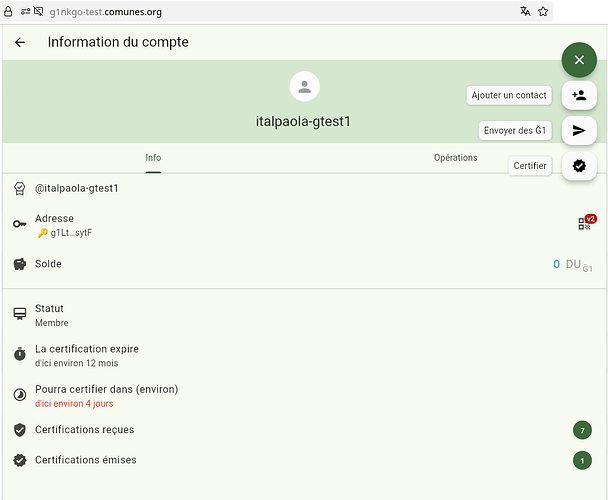The height and width of the screenshot is (500, 608).
Task: Open the address QR code icon
Action: click(x=585, y=224)
